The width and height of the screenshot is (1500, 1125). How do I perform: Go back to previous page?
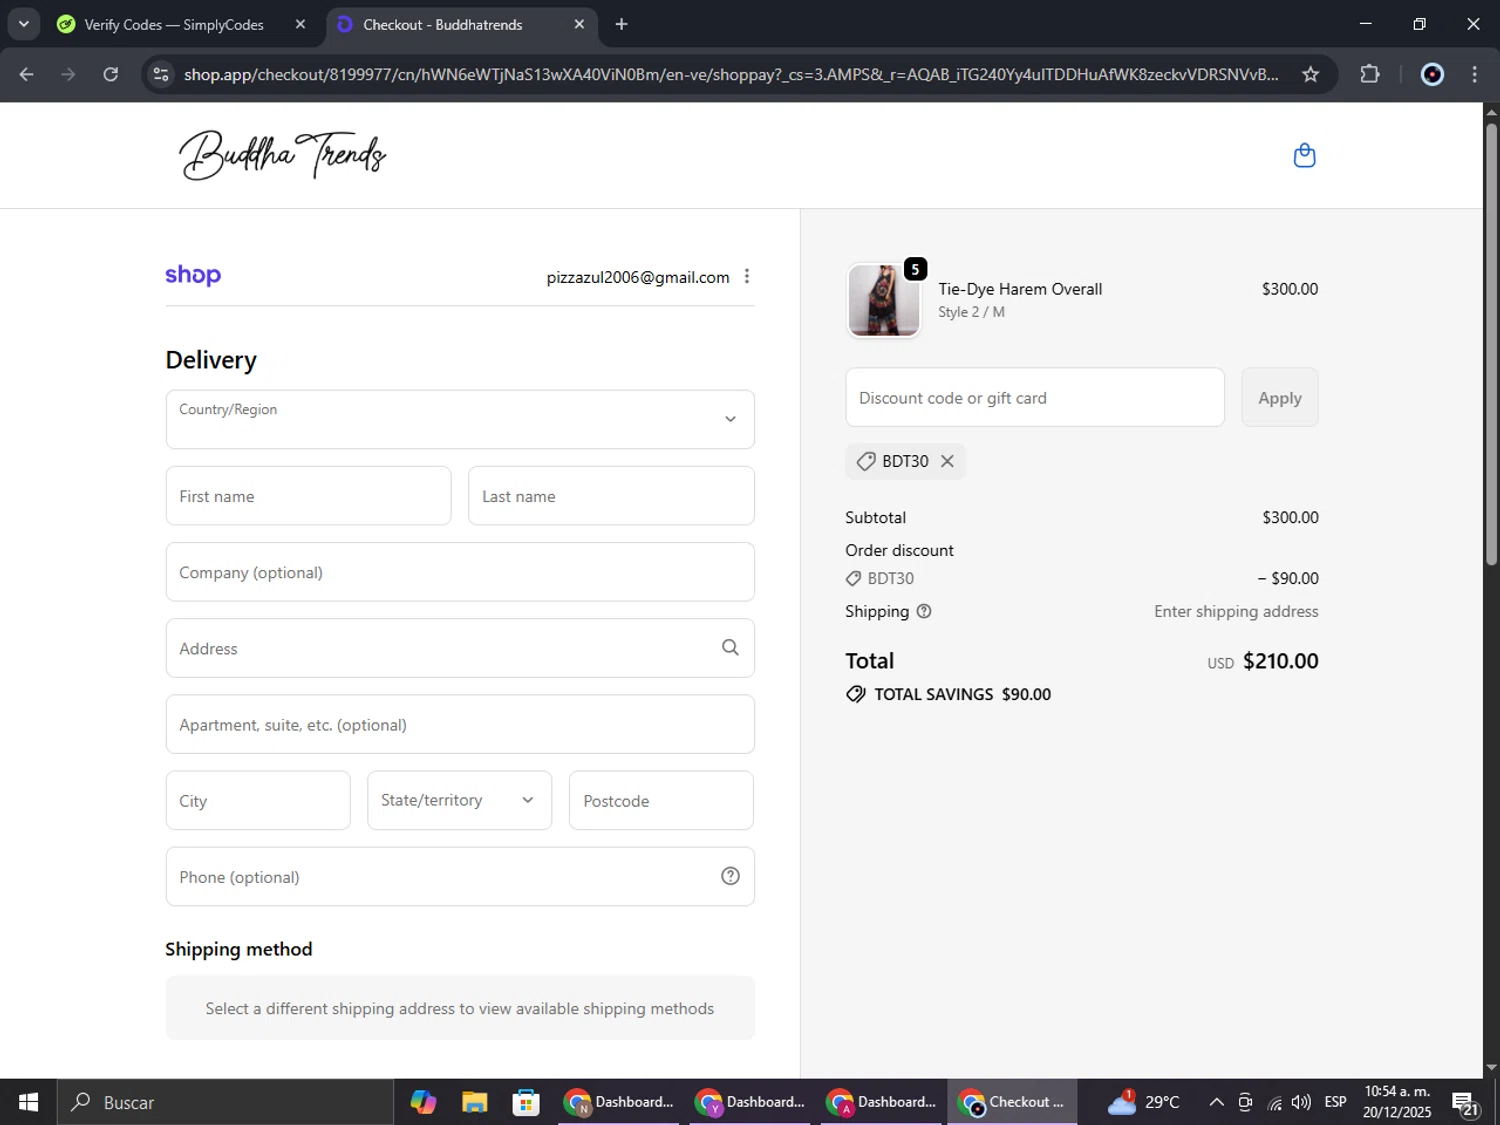[x=27, y=74]
